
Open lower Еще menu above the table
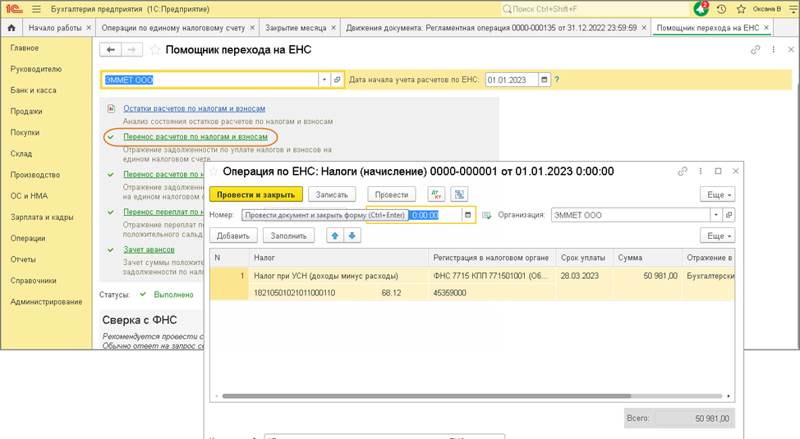pos(717,236)
